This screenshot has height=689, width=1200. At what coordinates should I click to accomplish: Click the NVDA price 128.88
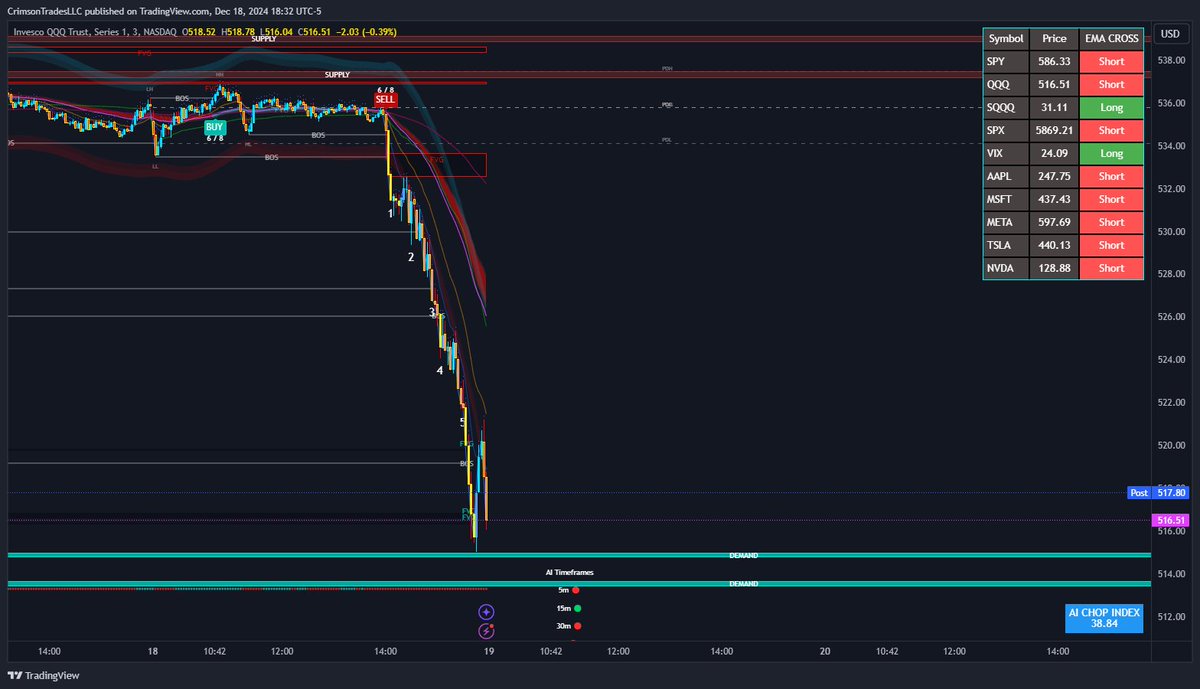[x=1054, y=268]
